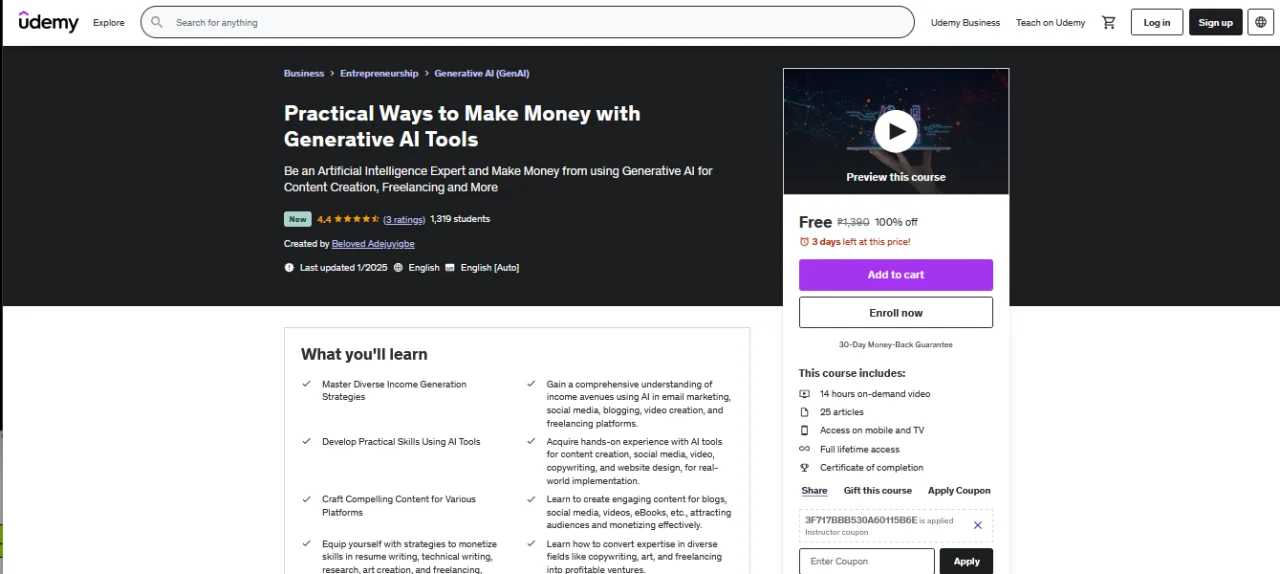Image resolution: width=1280 pixels, height=574 pixels.
Task: Click the 1,319 students text
Action: pos(460,219)
